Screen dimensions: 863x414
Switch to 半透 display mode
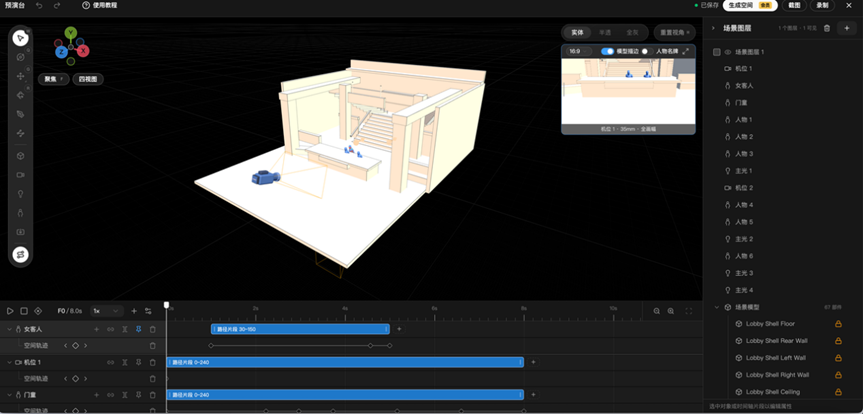[x=605, y=32]
